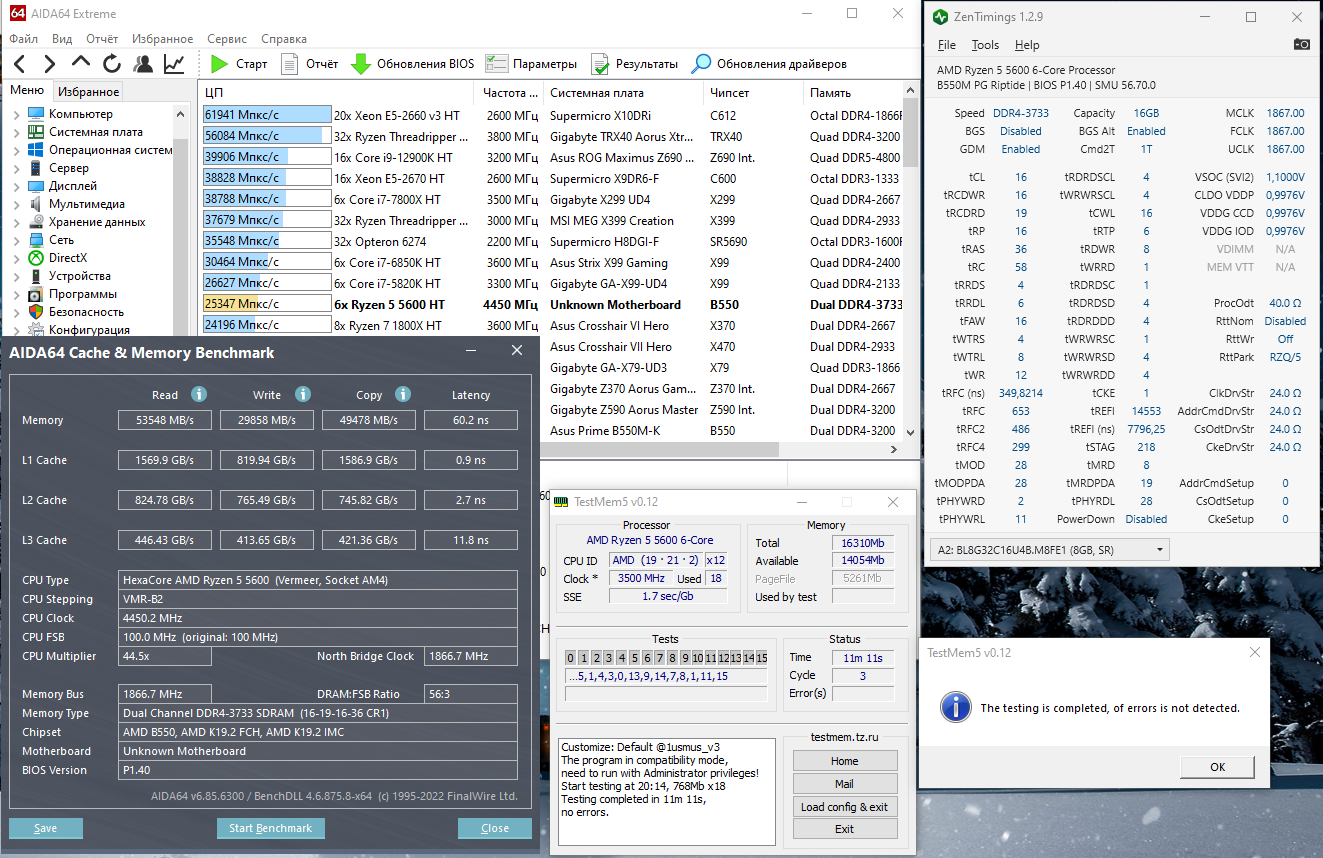
Task: Click the Безопасность shield icon in the tree
Action: pyautogui.click(x=36, y=312)
